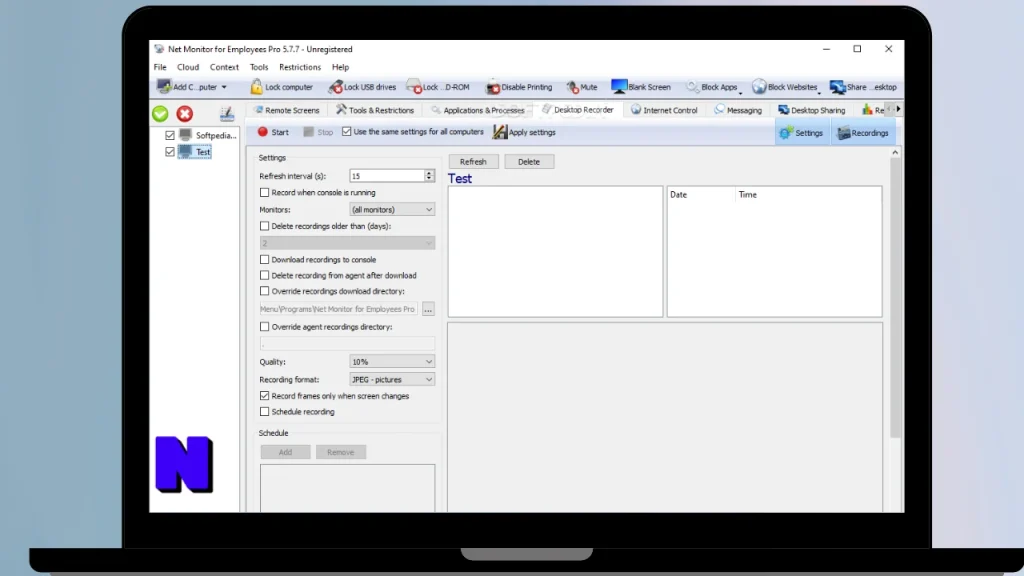Click the Refresh button
The image size is (1024, 576).
473,161
